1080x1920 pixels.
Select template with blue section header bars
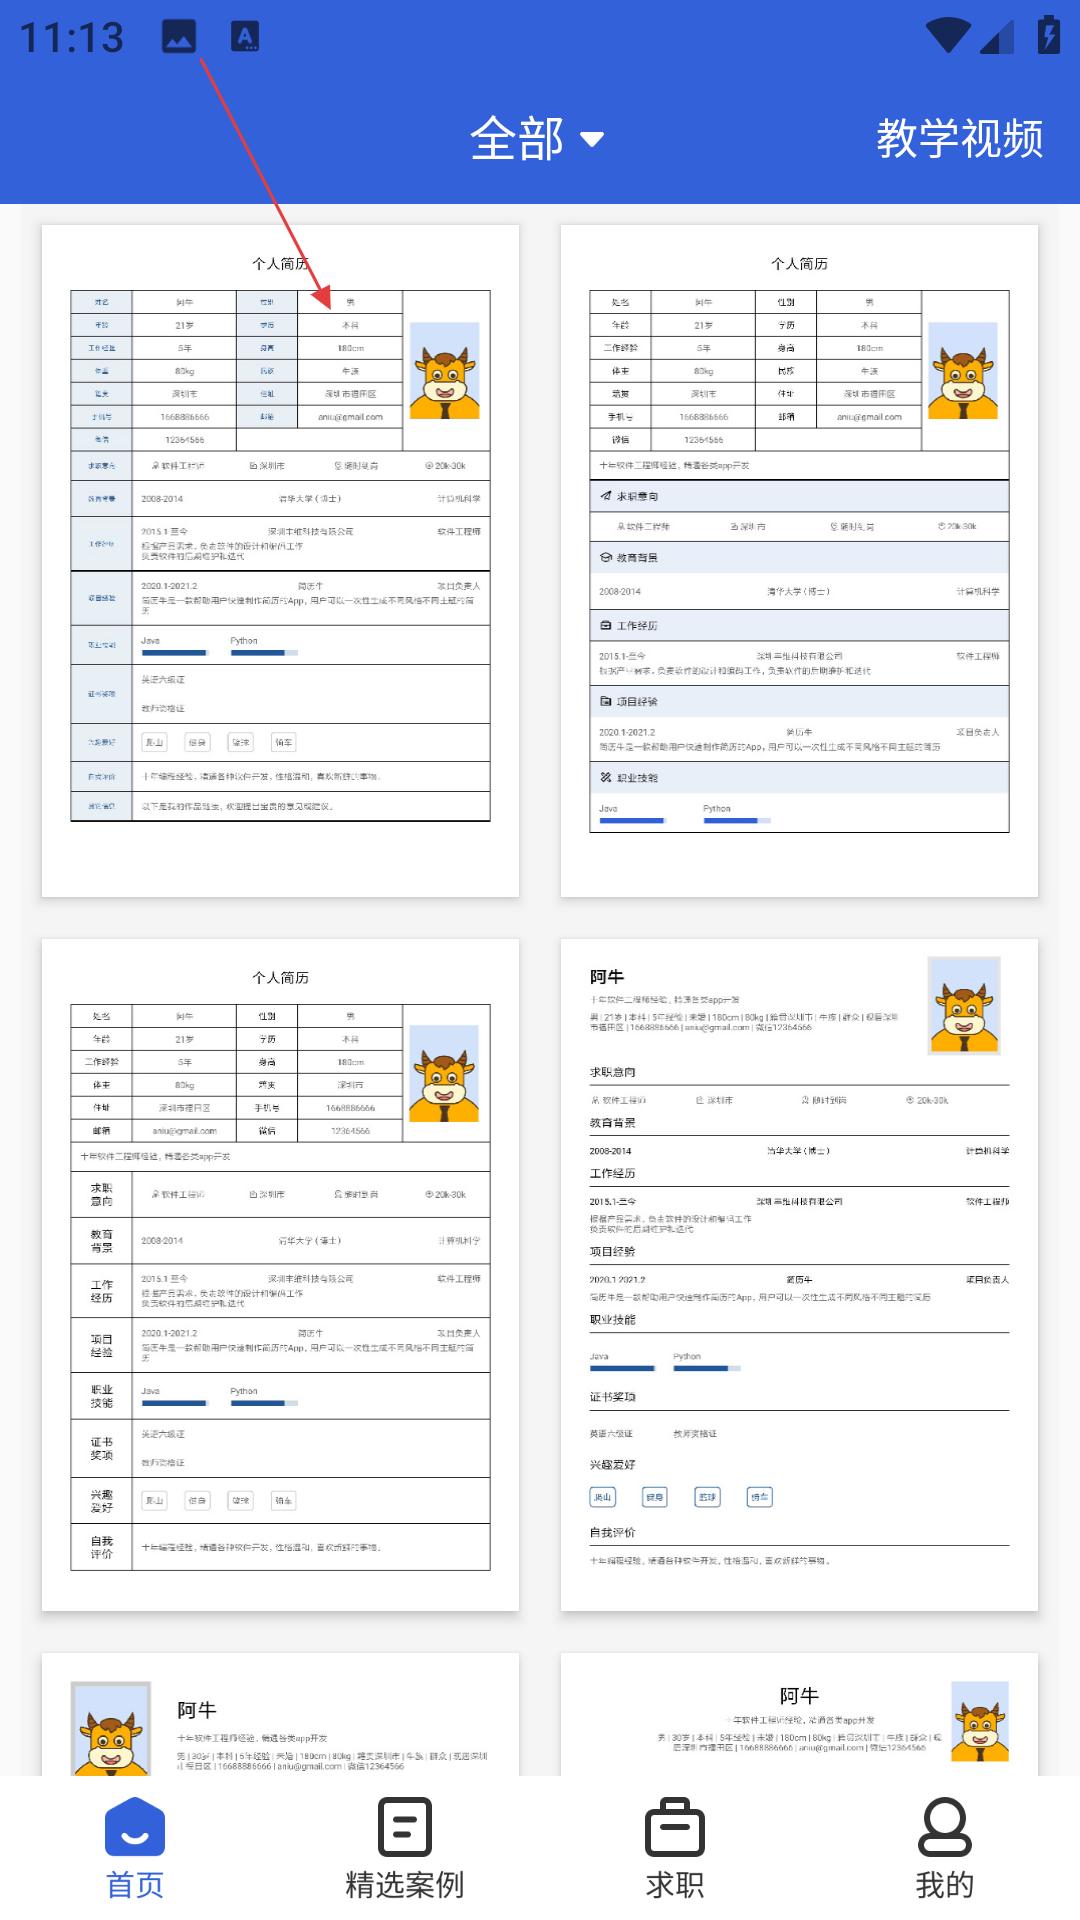pyautogui.click(x=799, y=561)
